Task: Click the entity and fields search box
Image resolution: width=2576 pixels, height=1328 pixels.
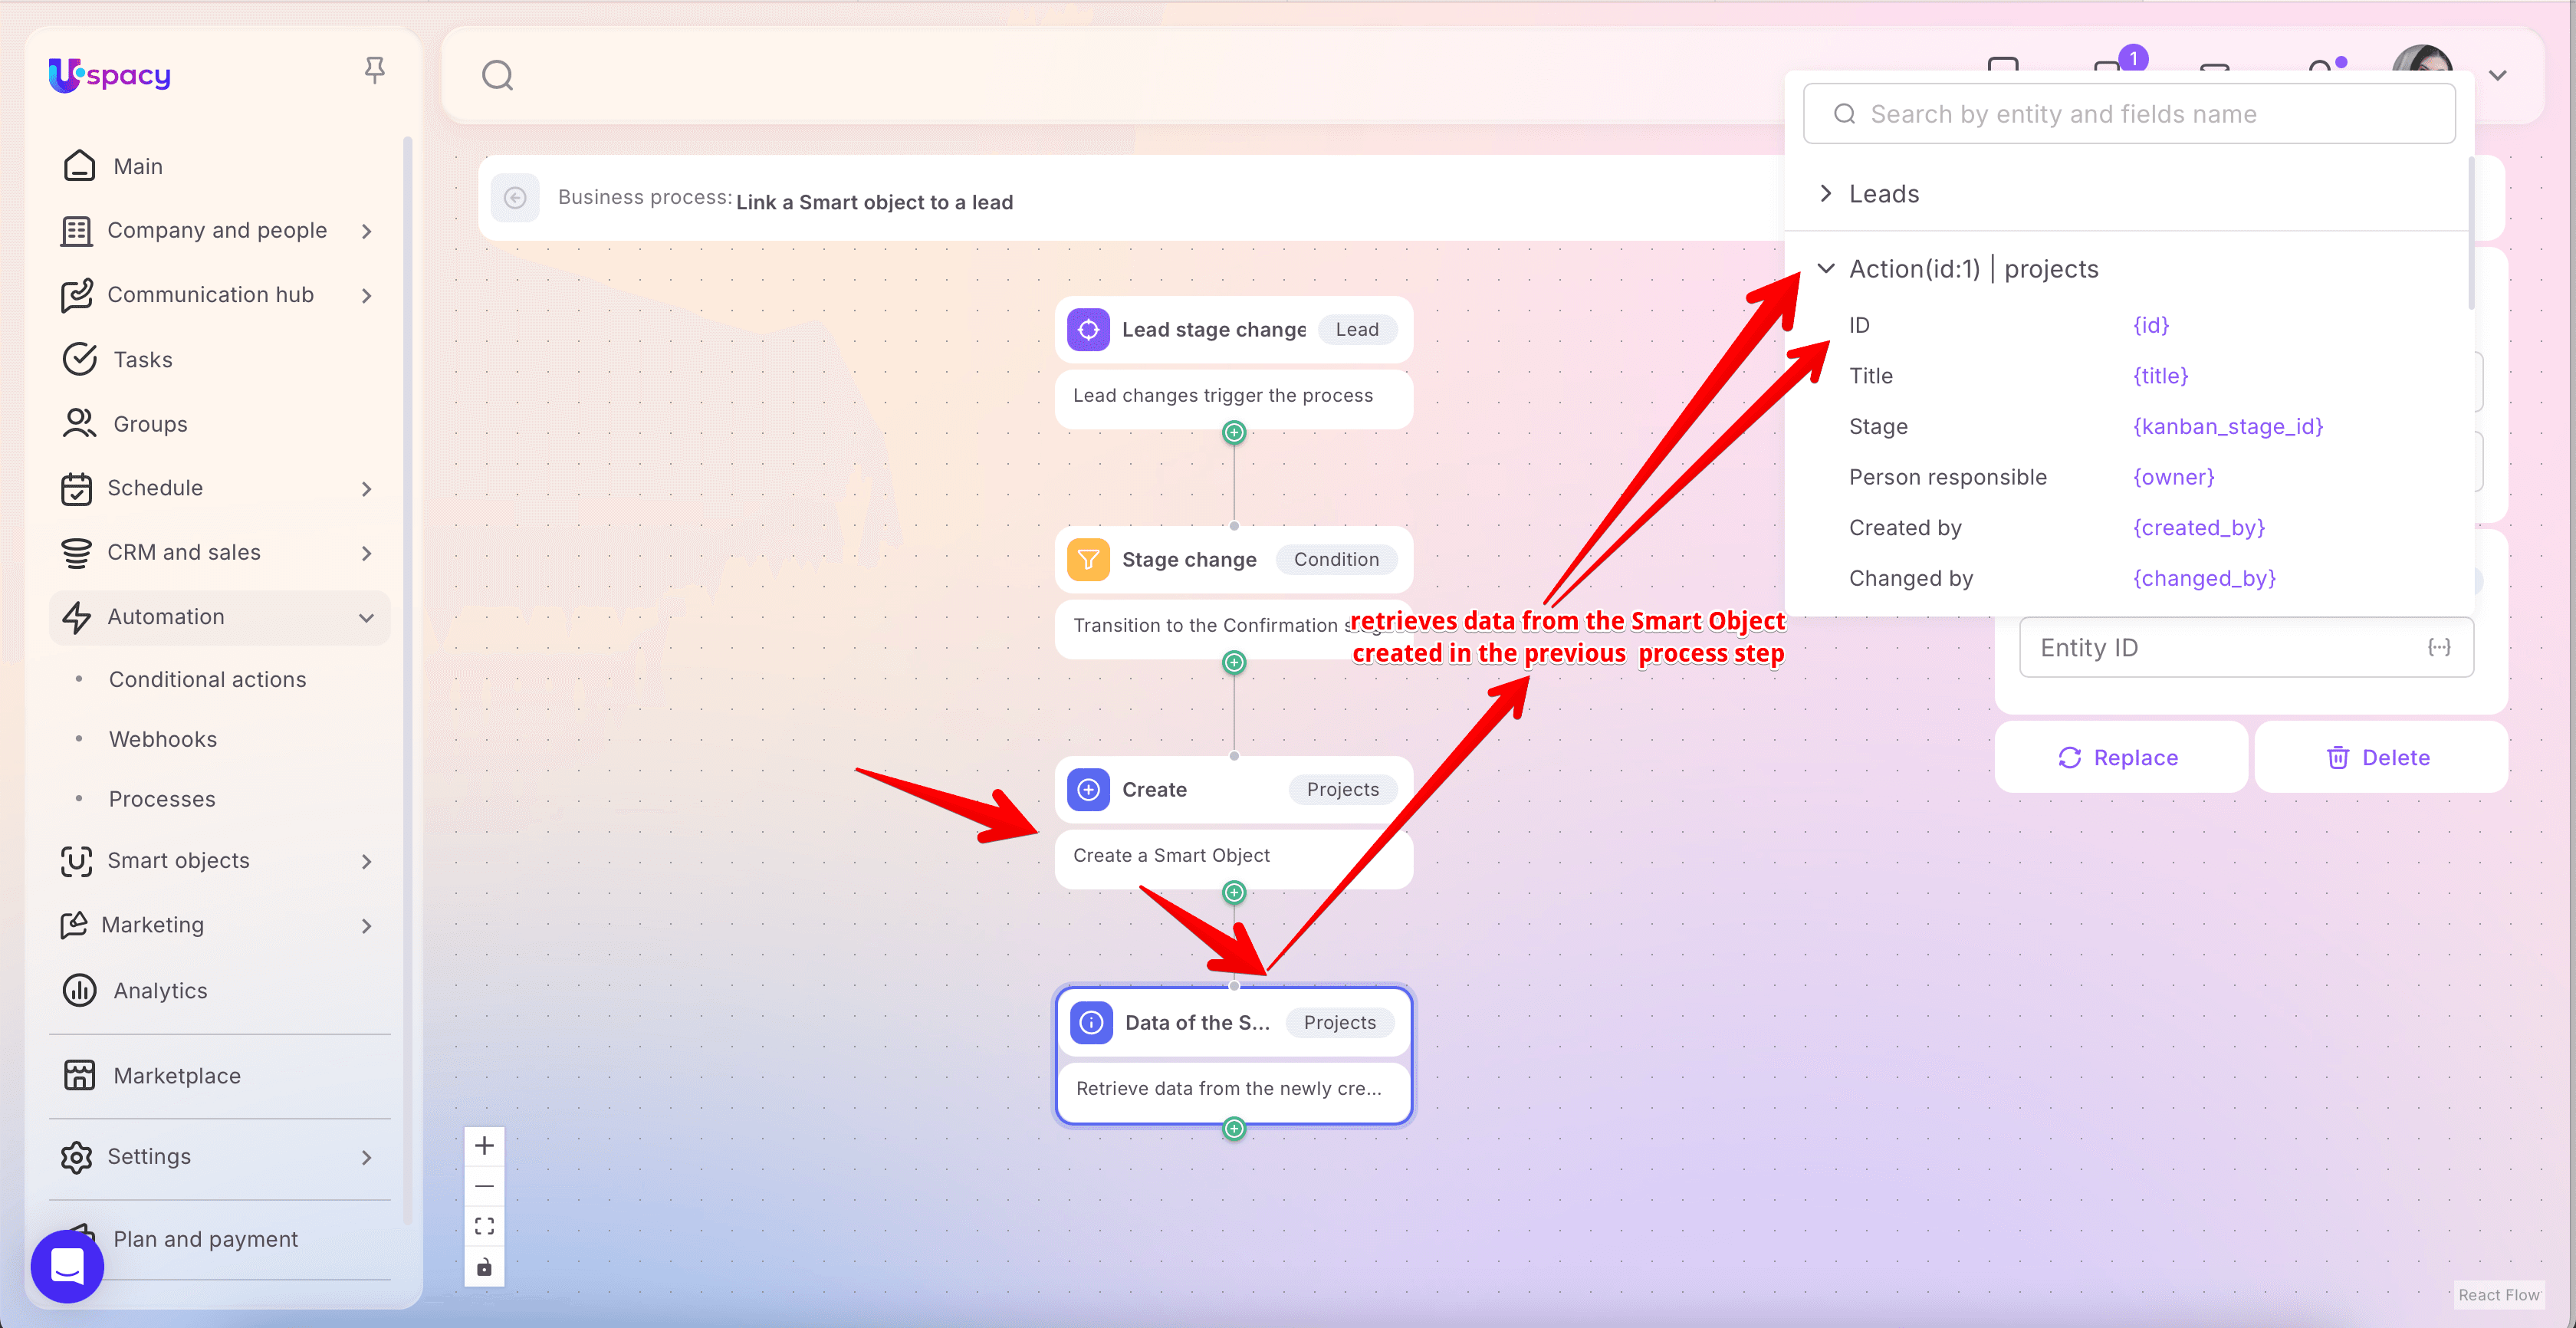Action: point(2128,114)
